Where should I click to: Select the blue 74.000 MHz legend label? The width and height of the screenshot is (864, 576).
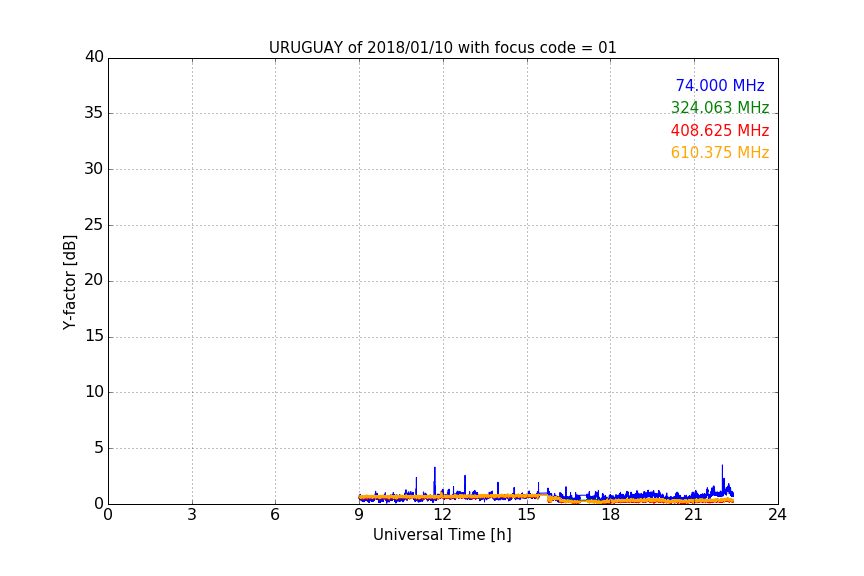[x=720, y=85]
